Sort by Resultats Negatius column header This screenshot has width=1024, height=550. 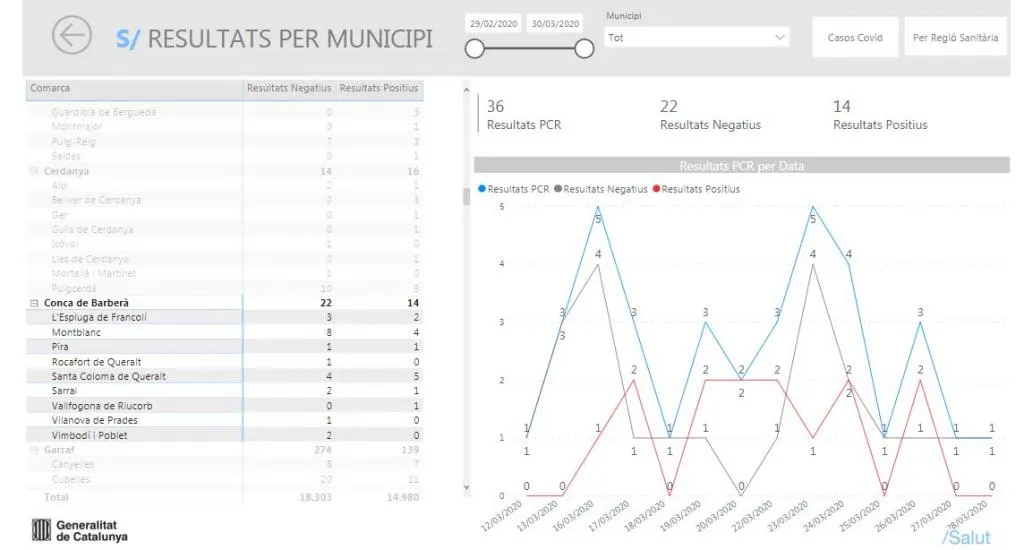coord(289,88)
